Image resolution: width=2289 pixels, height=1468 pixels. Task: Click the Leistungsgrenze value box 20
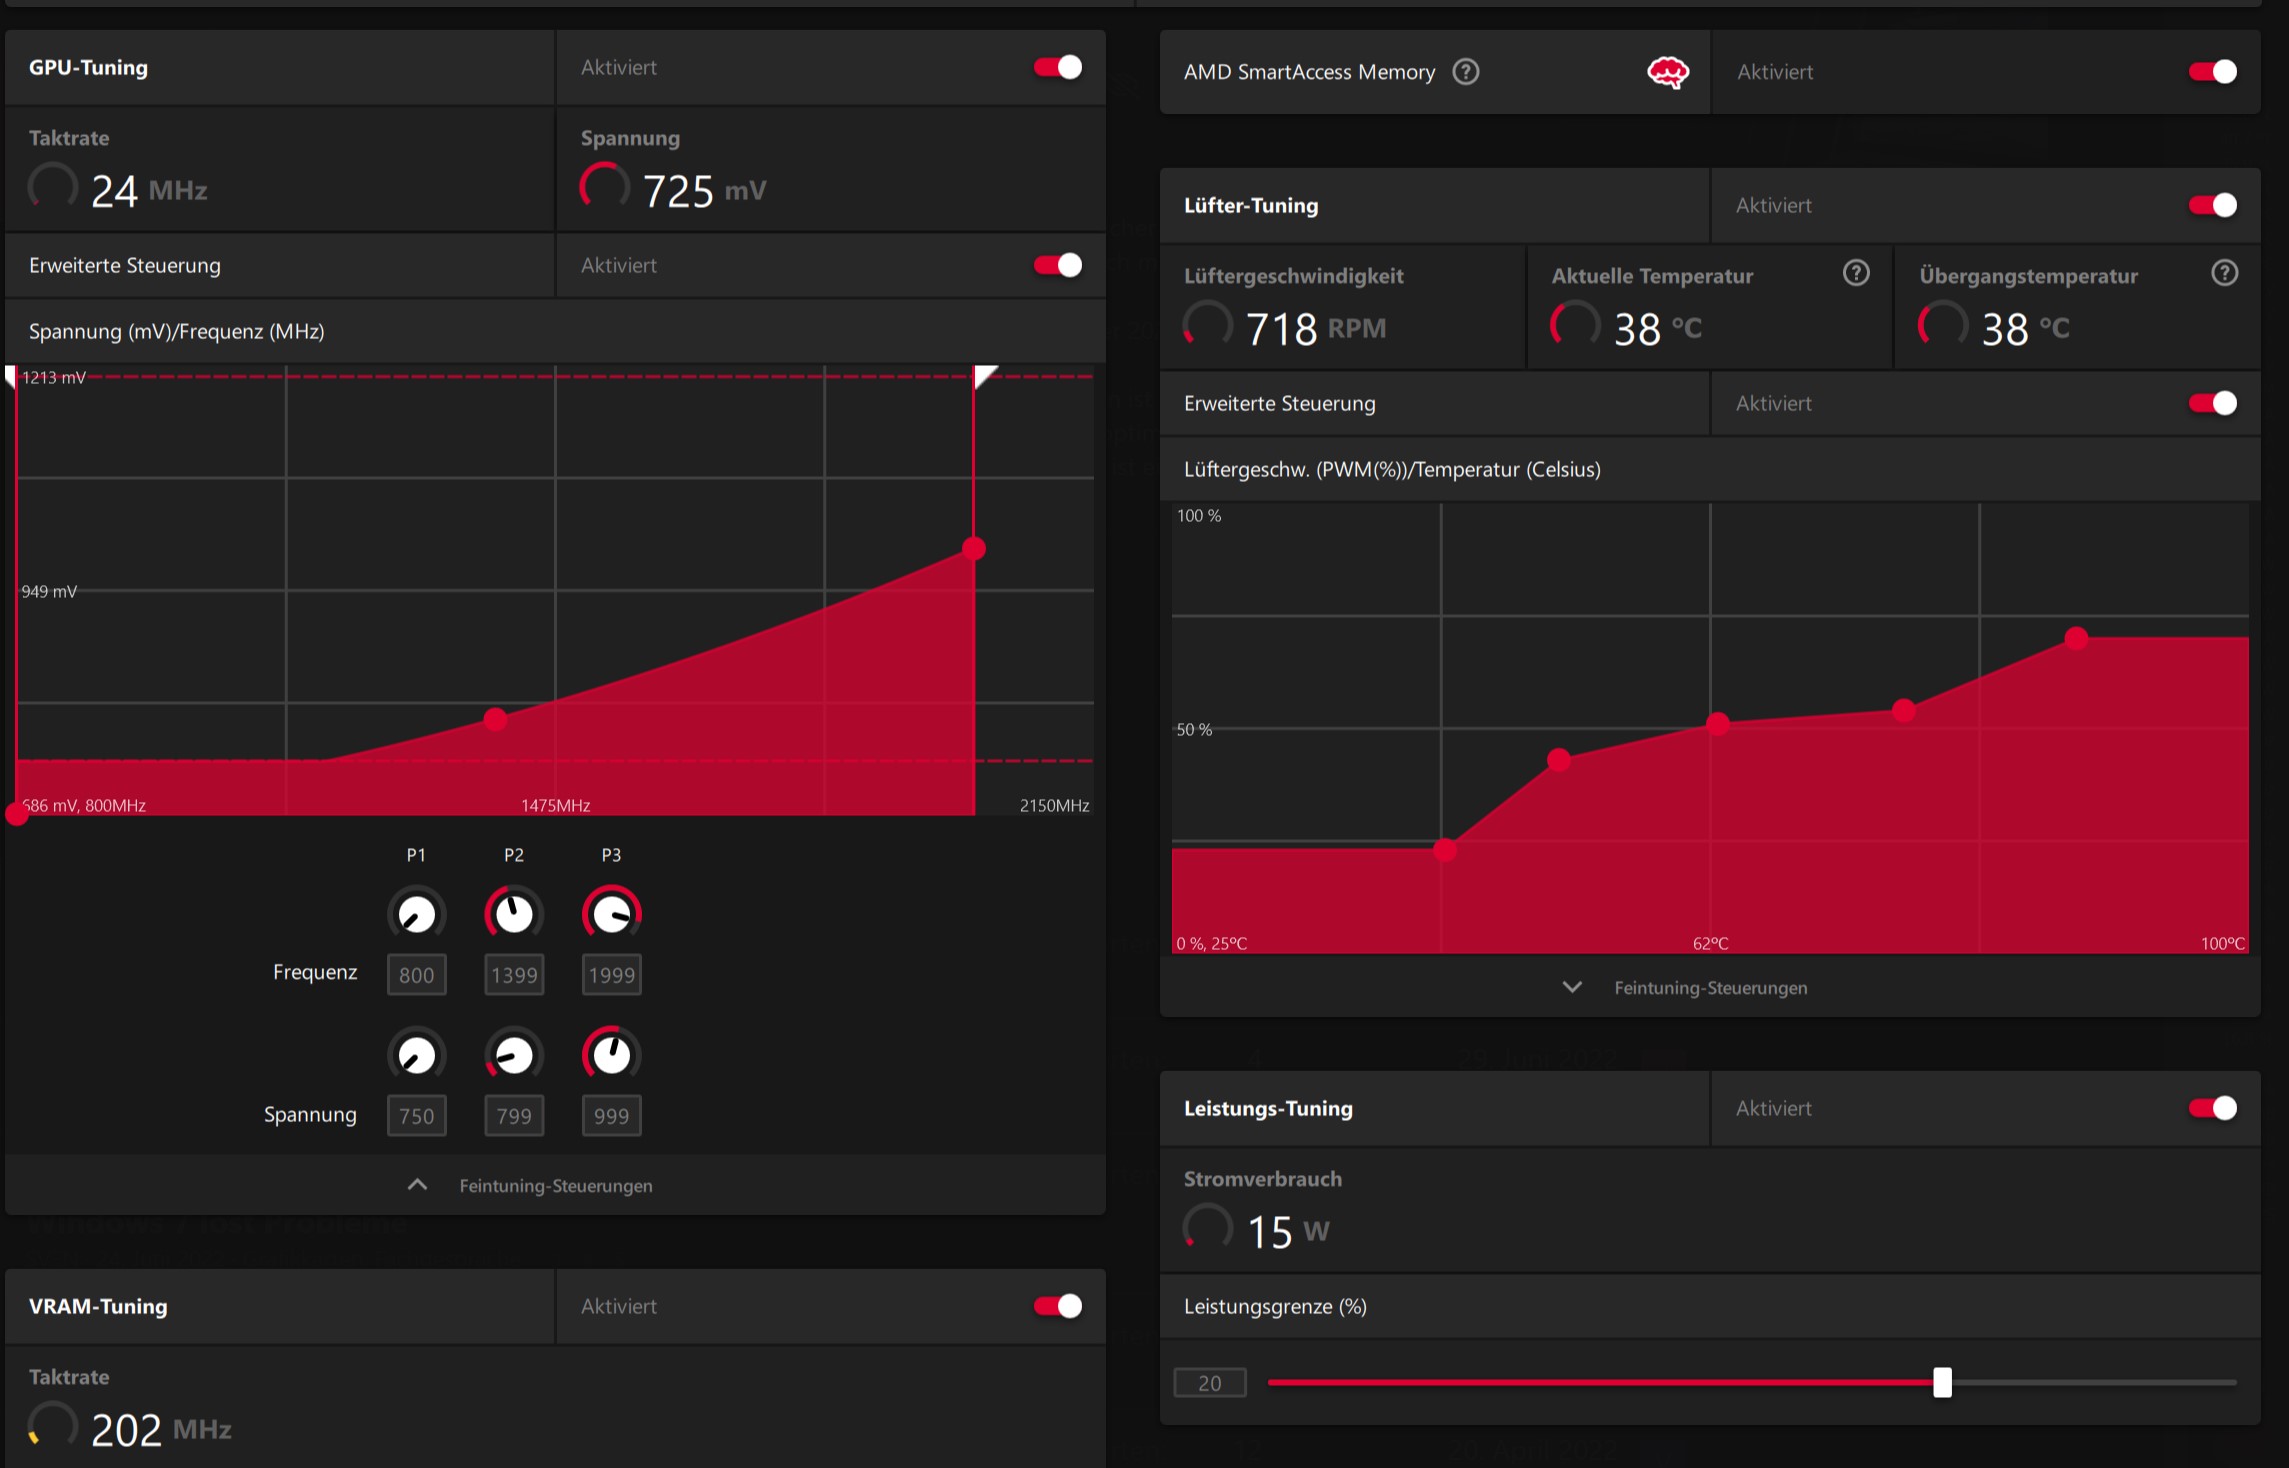[x=1209, y=1383]
